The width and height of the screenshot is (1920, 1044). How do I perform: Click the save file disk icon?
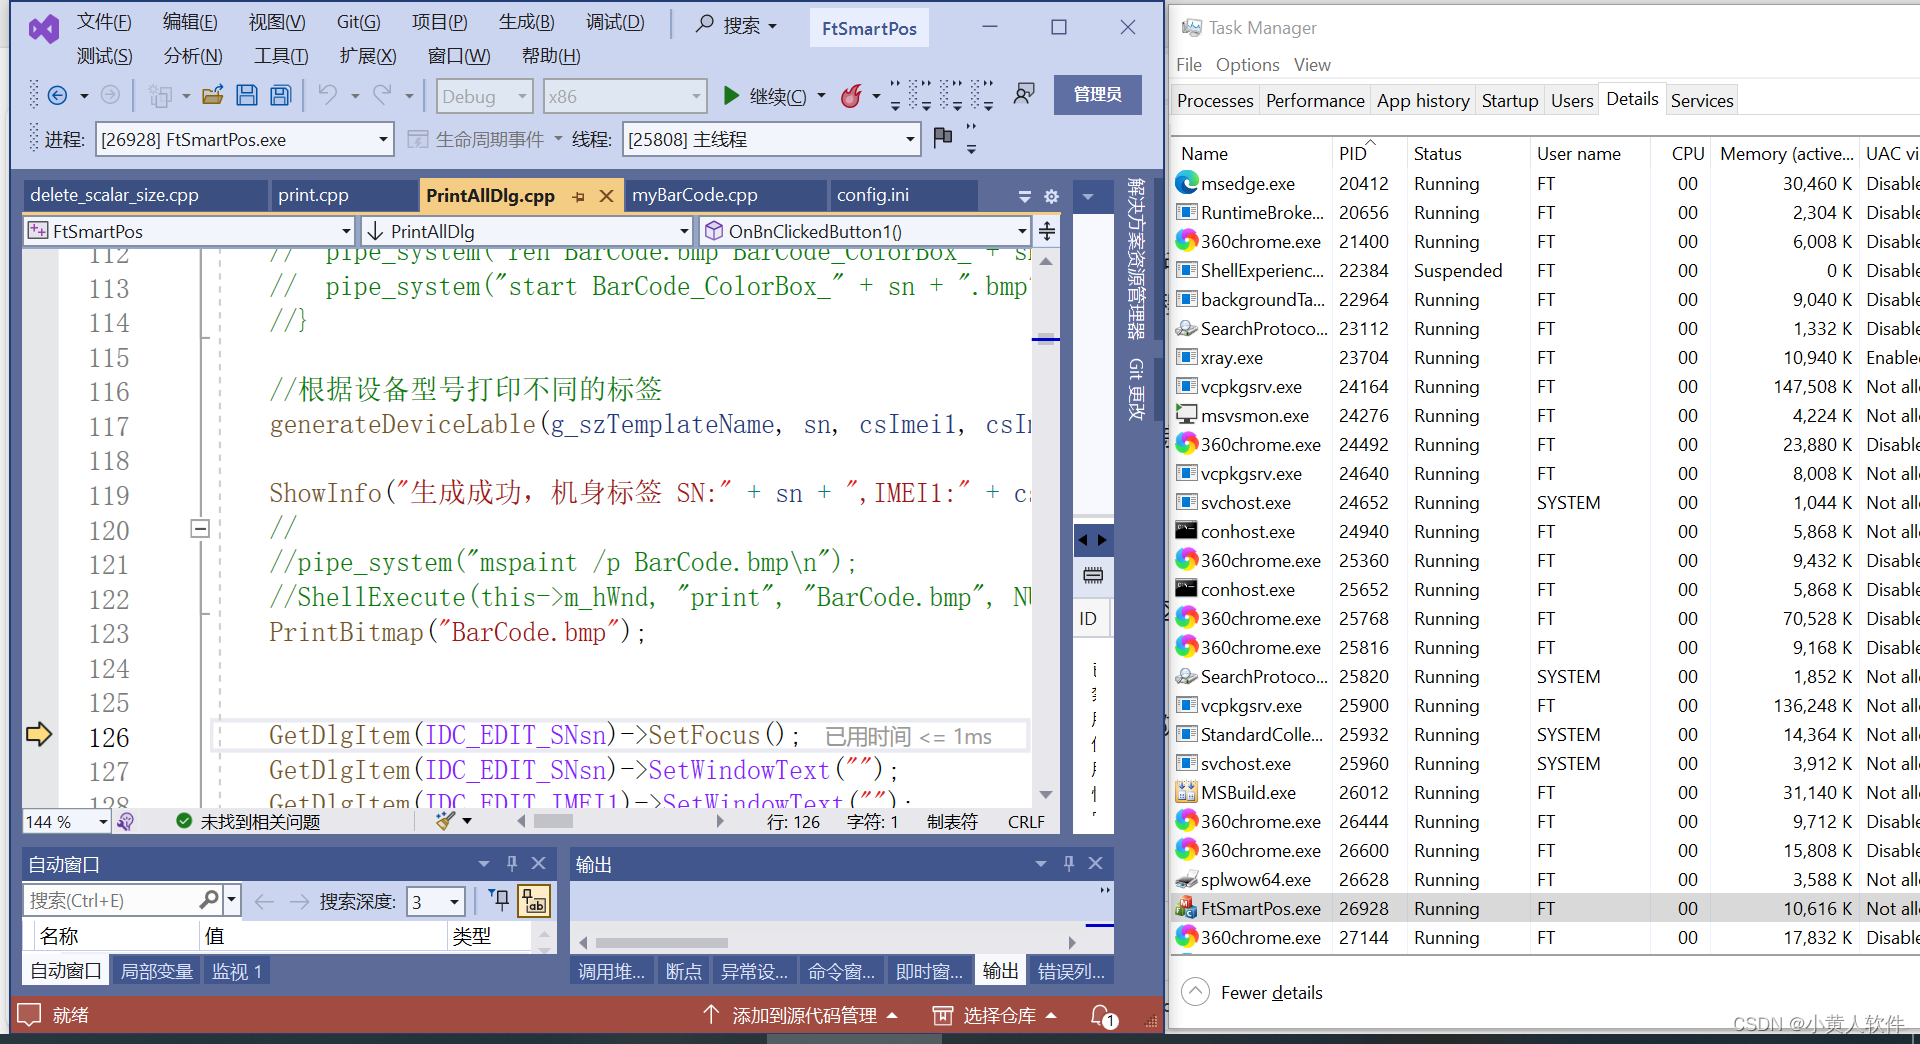[x=246, y=96]
